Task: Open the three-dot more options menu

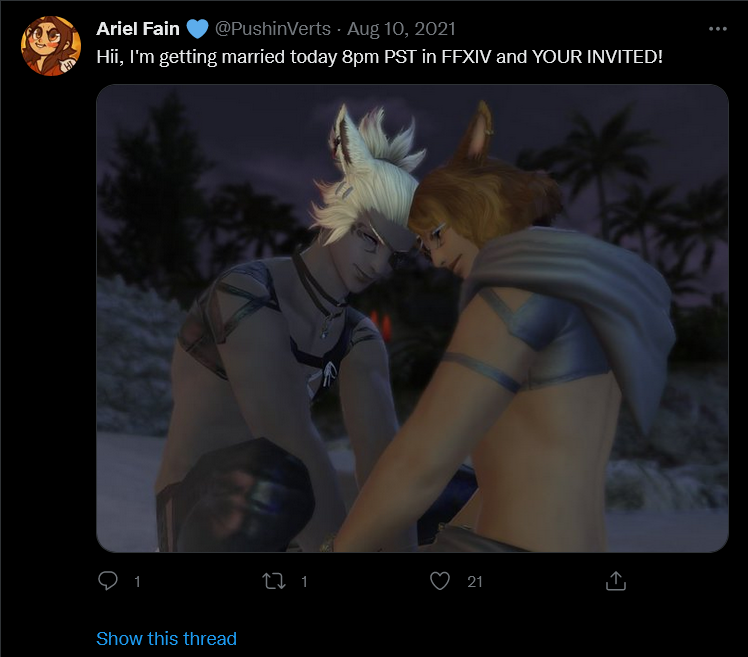Action: [717, 29]
